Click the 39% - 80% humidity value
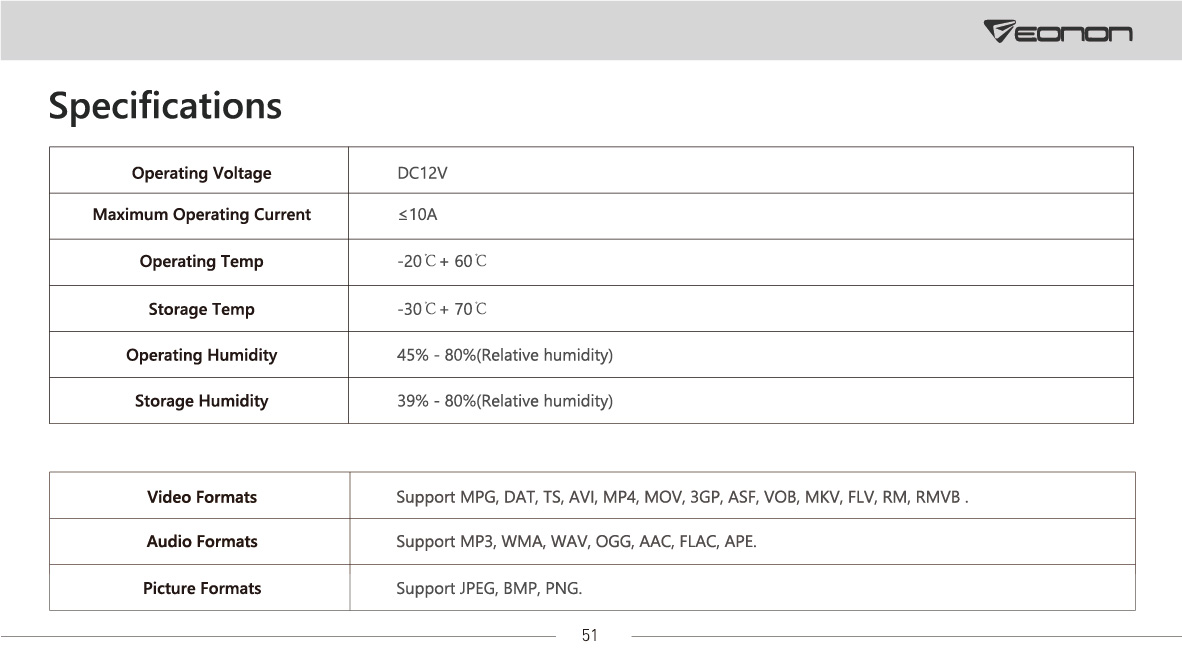 click(504, 401)
